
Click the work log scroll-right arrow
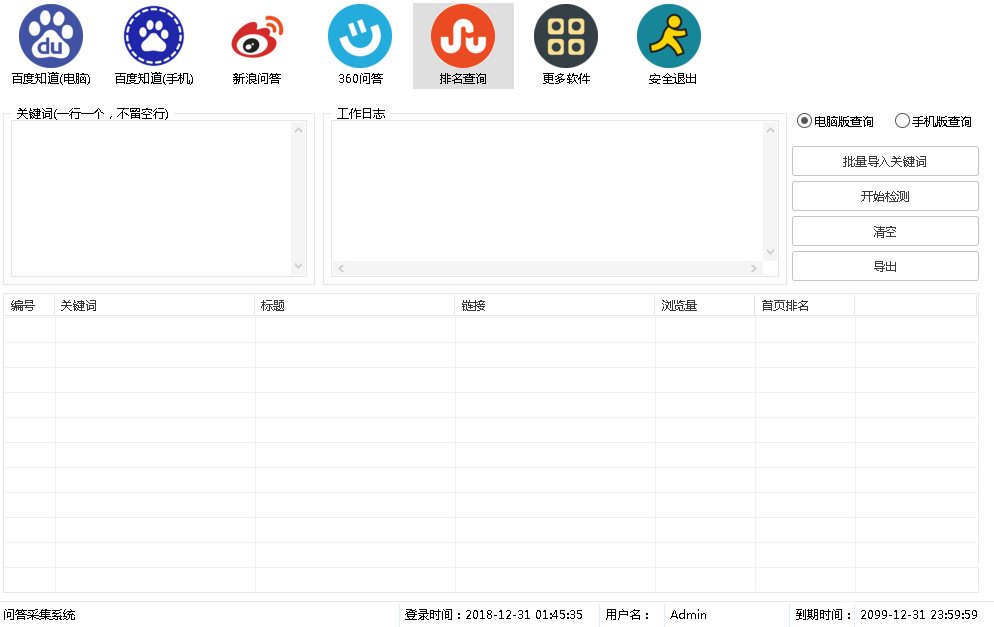point(754,268)
